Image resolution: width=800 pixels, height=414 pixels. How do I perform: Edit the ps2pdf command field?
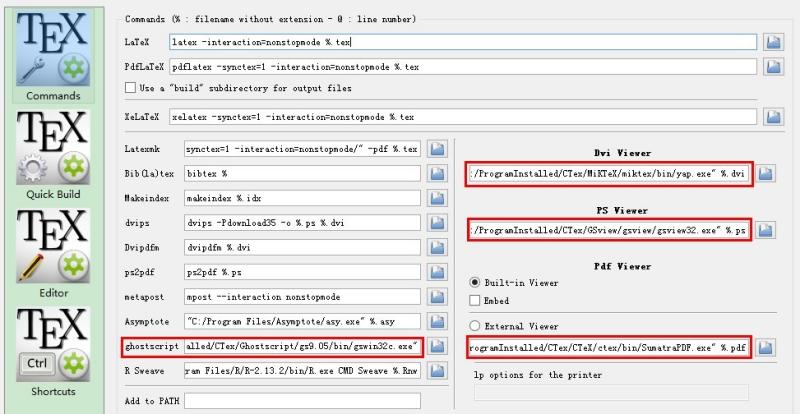pyautogui.click(x=303, y=272)
